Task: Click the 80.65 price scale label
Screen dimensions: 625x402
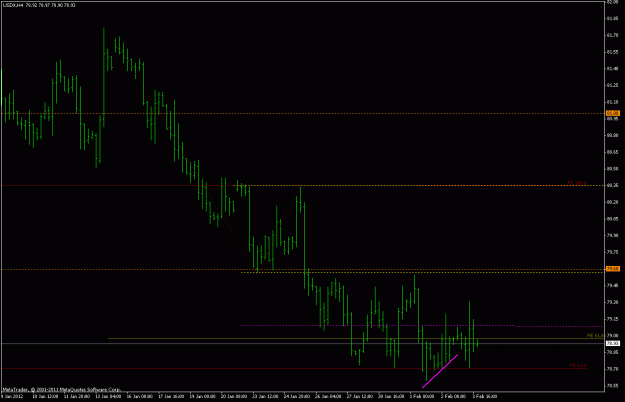Action: coord(613,152)
